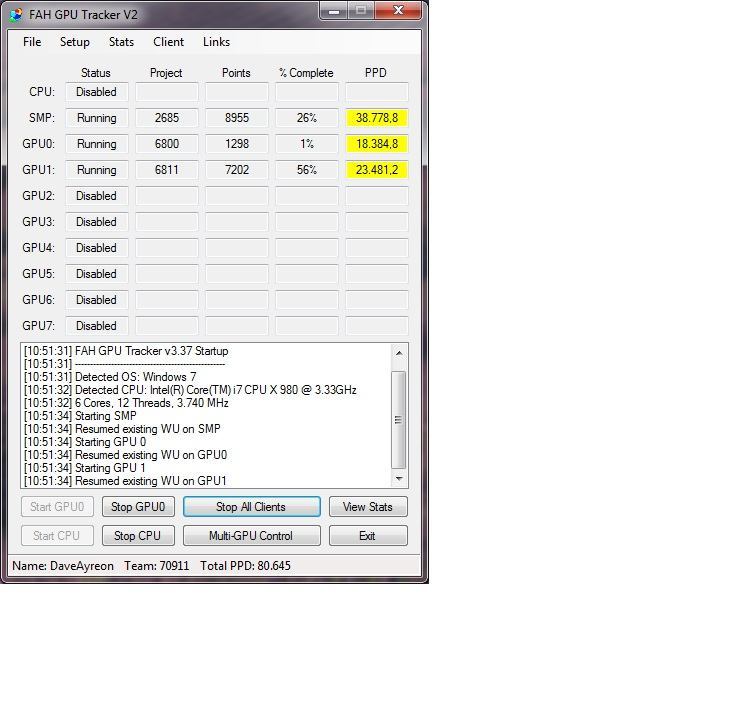Click the SMP project field 2685

[166, 118]
